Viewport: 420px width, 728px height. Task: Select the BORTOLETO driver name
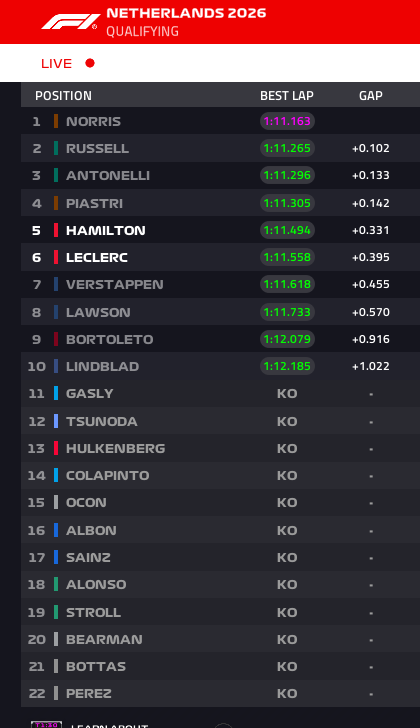click(110, 339)
